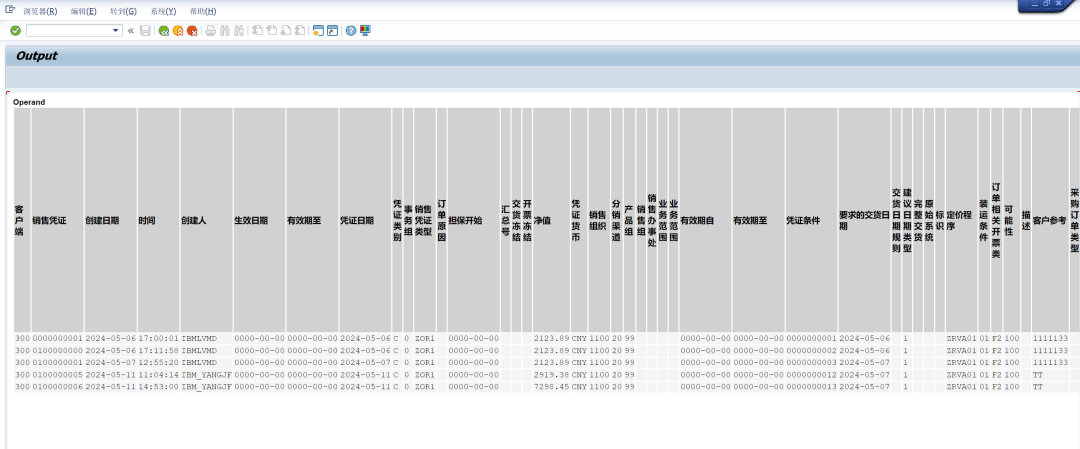Open the 帮助(H) menu
This screenshot has width=1080, height=449.
click(x=202, y=12)
